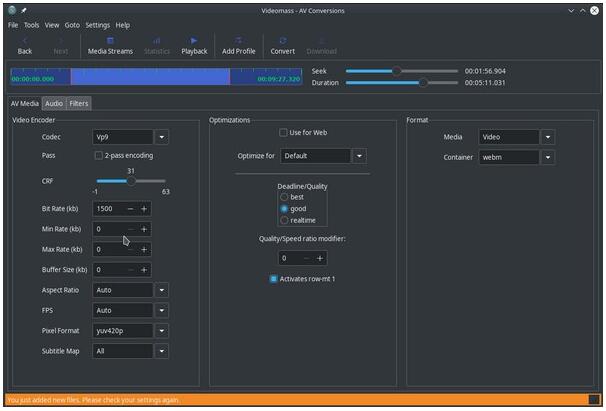The height and width of the screenshot is (411, 606).
Task: Open the Pixel Format dropdown
Action: [131, 331]
